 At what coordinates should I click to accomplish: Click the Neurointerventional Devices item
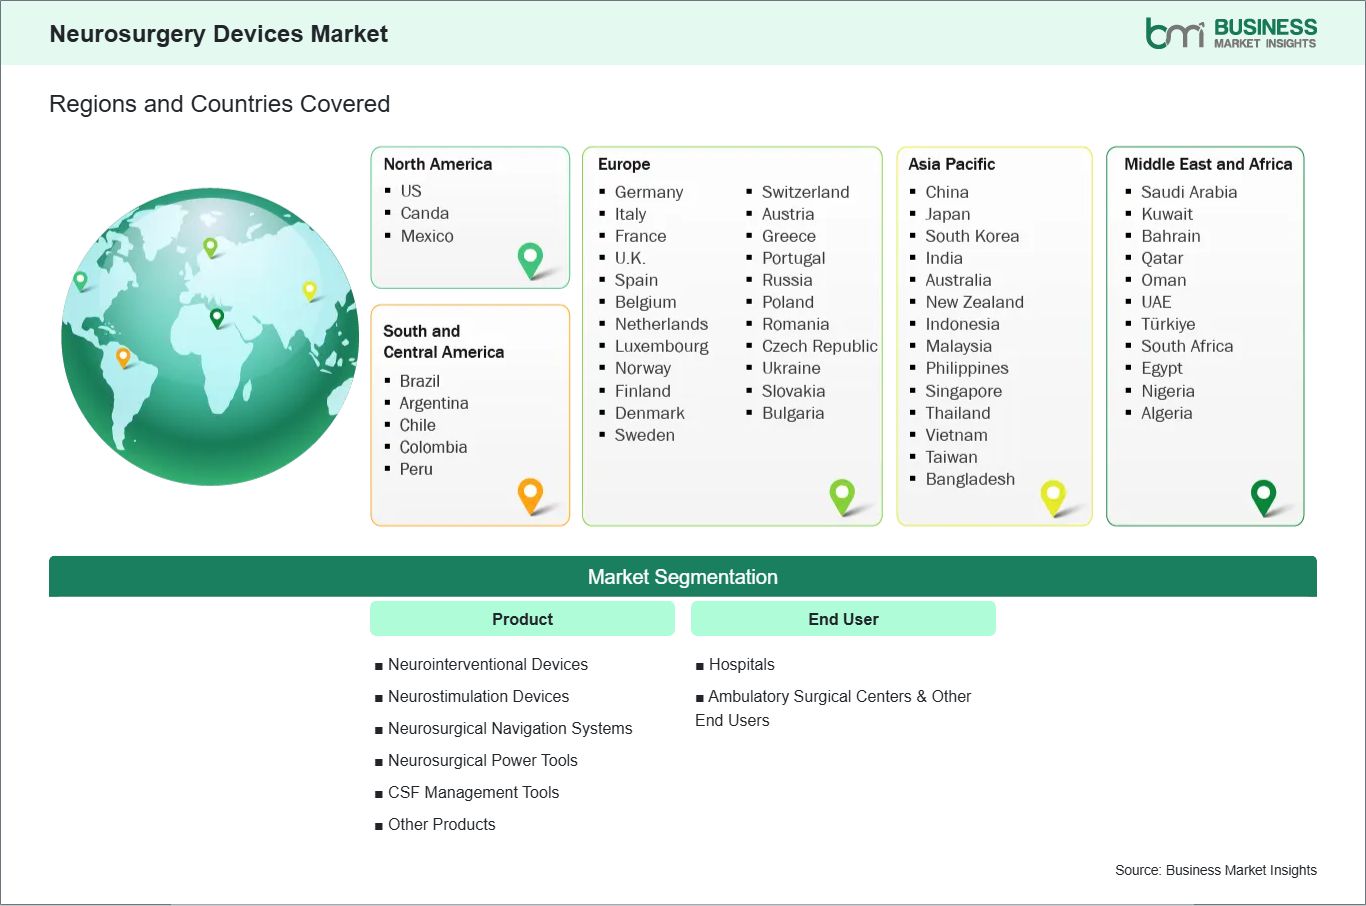tap(487, 664)
